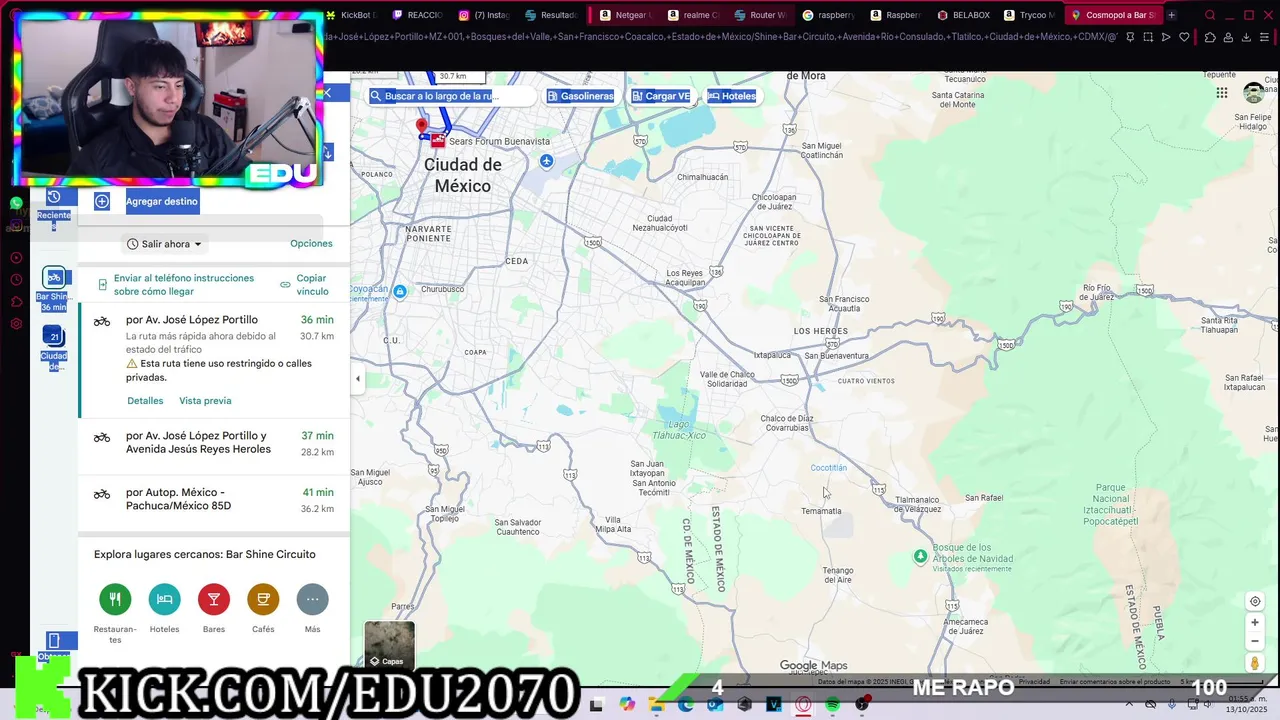Expand the Salir ahora departure dropdown

(165, 244)
